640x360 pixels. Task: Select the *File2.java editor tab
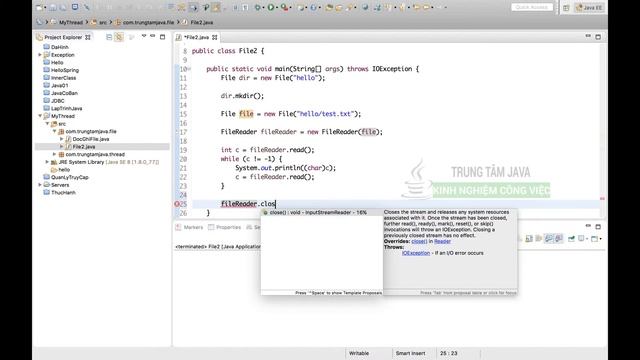[196, 37]
